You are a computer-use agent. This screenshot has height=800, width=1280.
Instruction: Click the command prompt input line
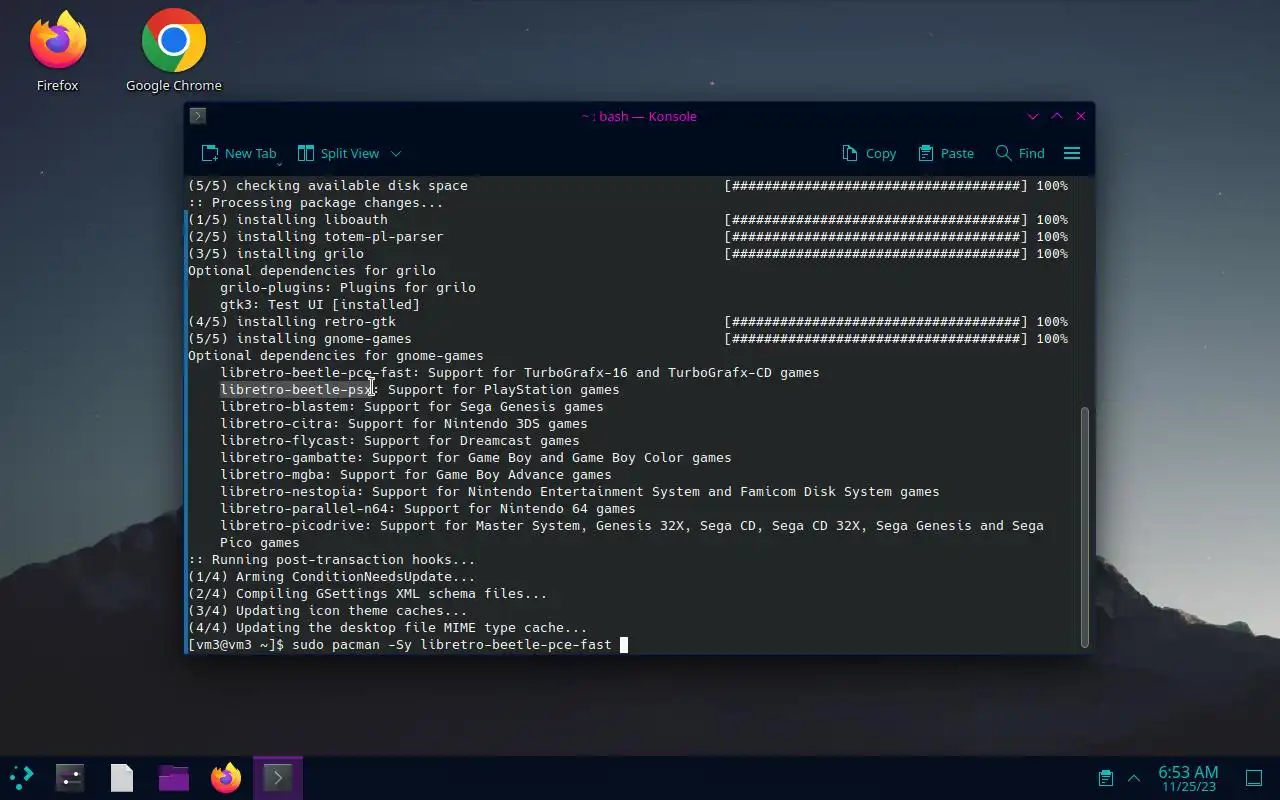point(408,645)
